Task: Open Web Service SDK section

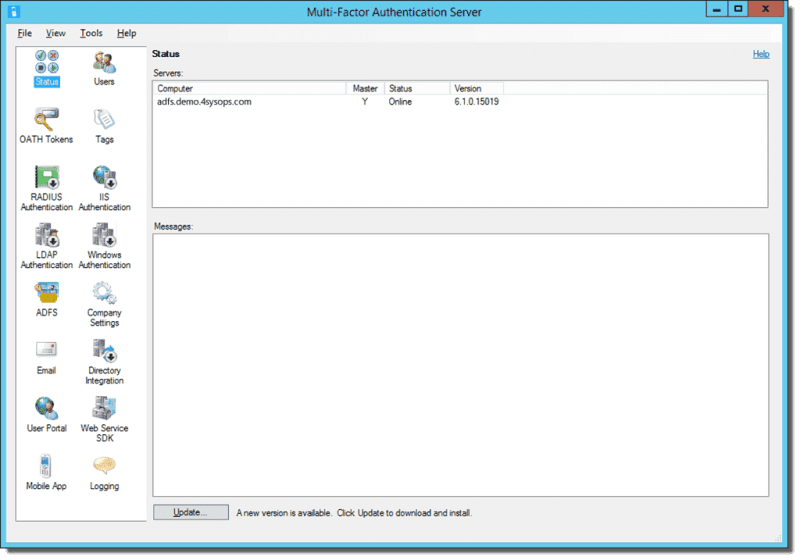Action: pyautogui.click(x=104, y=419)
